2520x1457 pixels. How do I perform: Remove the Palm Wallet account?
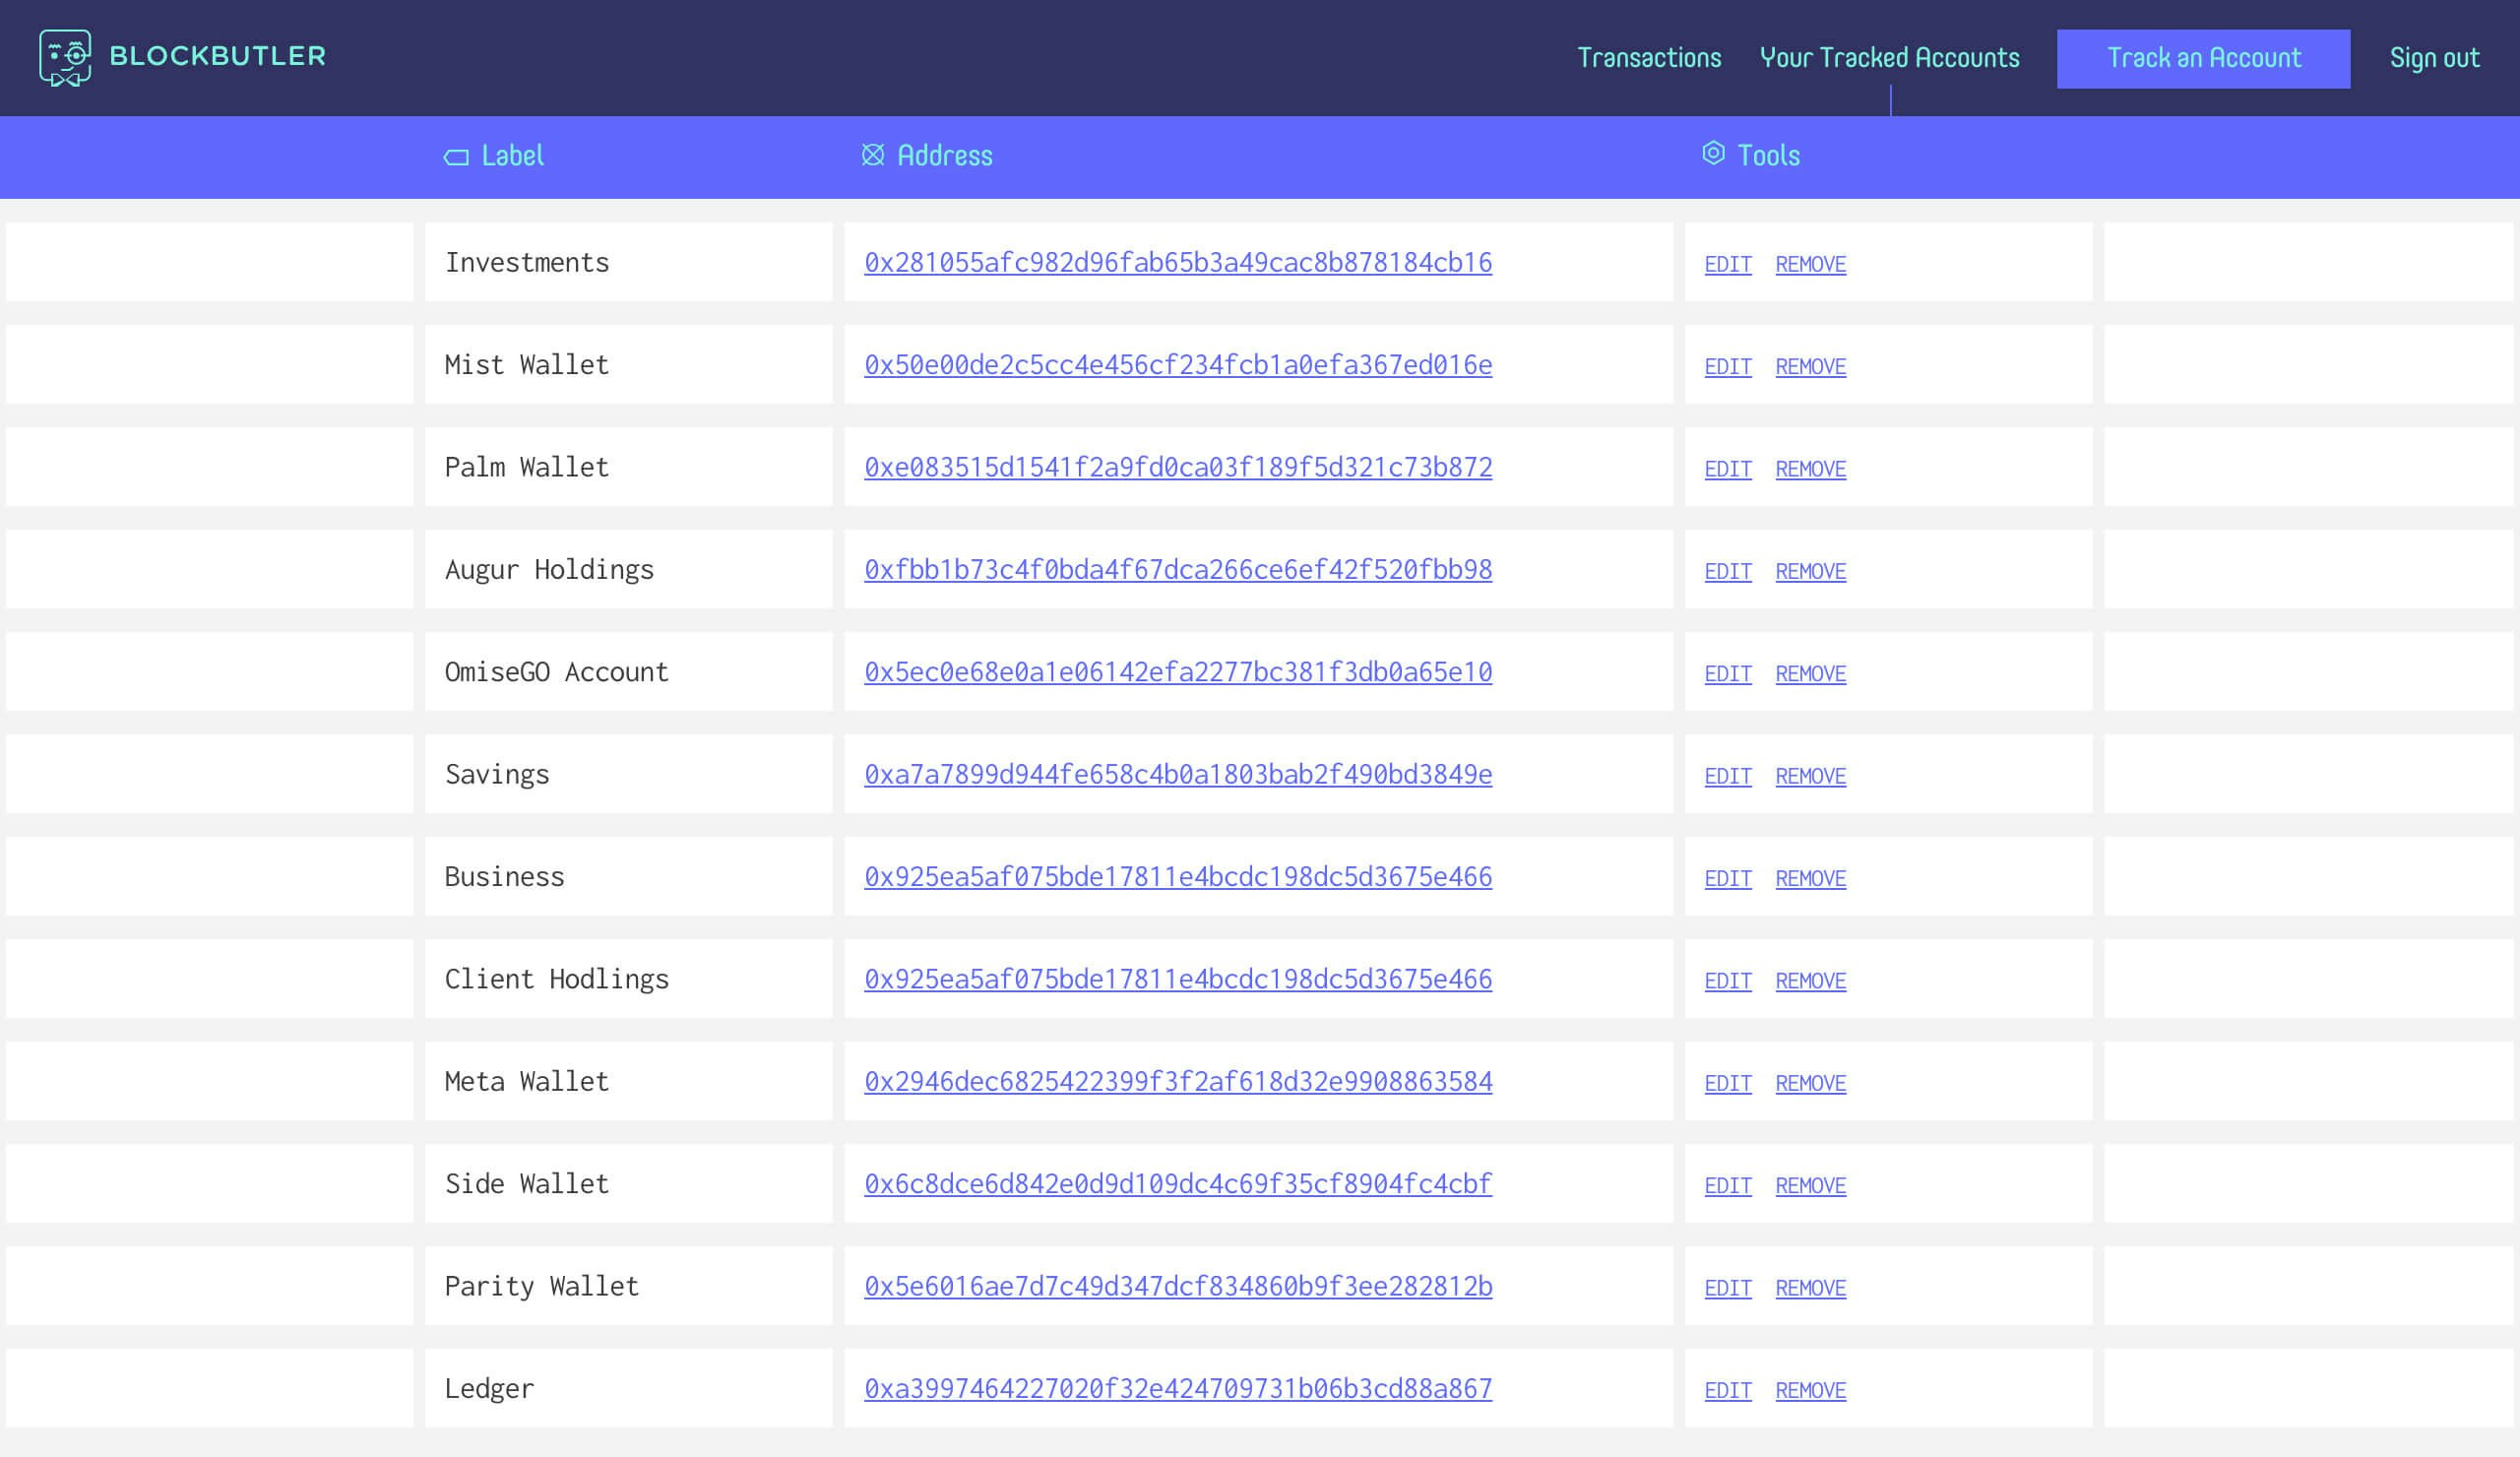click(x=1810, y=469)
